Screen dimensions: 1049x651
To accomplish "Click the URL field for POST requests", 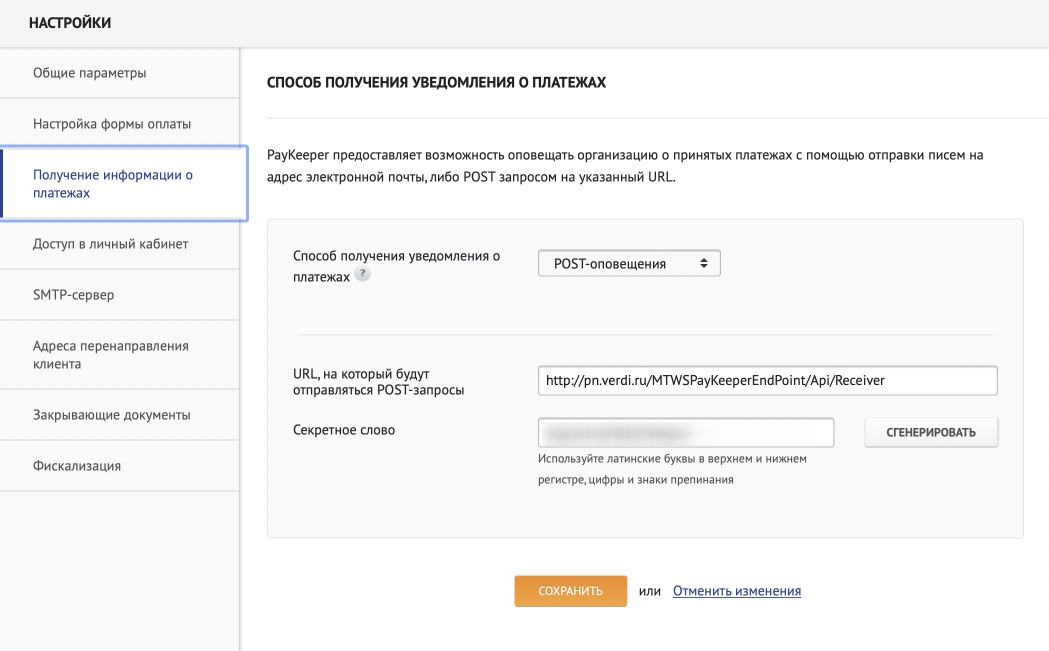I will 767,381.
